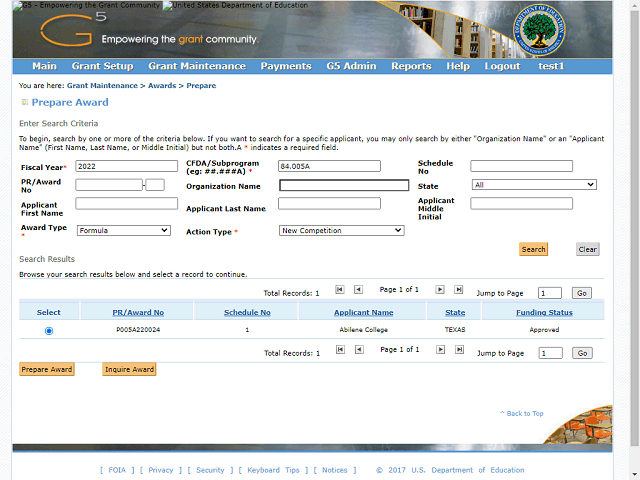
Task: Go to previous page in top pager
Action: pos(358,289)
